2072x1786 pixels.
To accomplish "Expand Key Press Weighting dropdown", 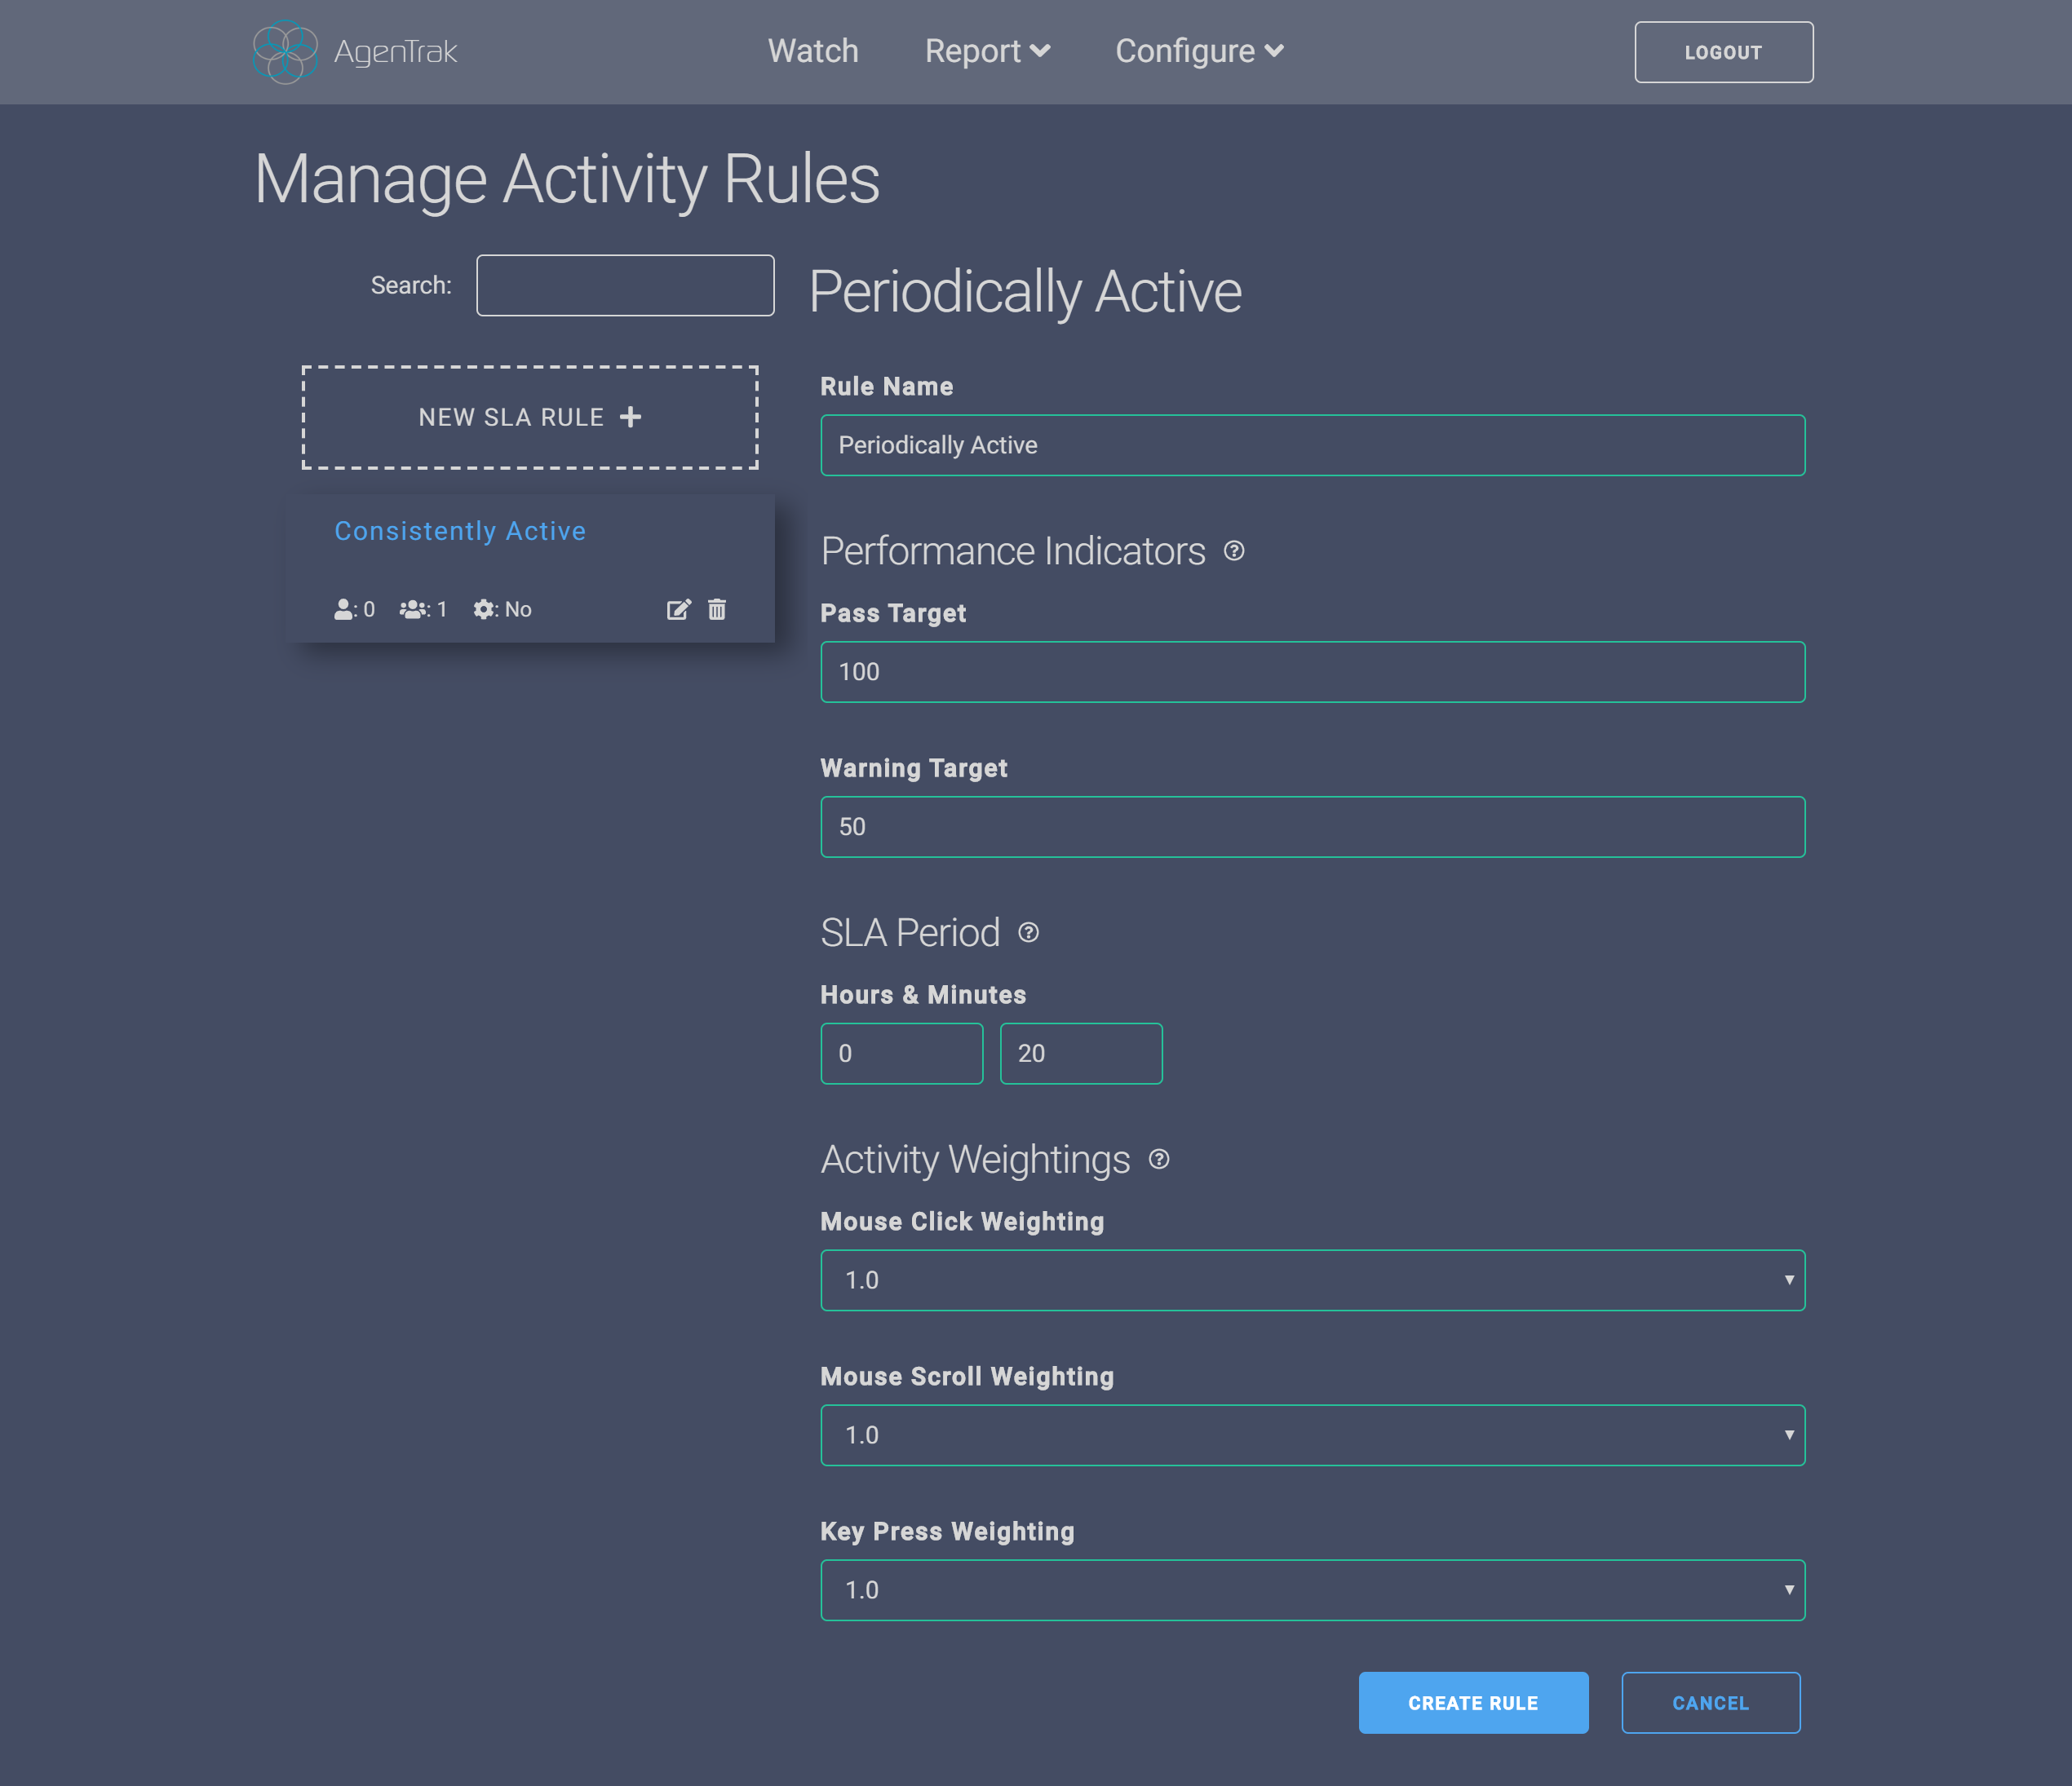I will [1312, 1590].
